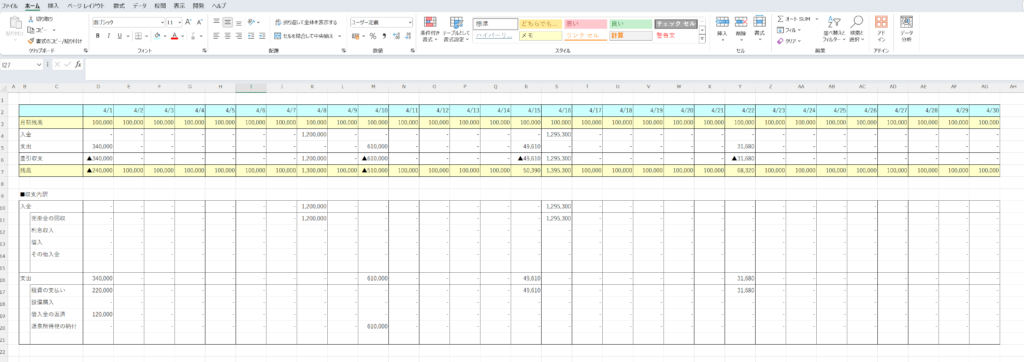1024x362 pixels.
Task: Click the 条件付き書式 conditional formatting icon
Action: [430, 22]
